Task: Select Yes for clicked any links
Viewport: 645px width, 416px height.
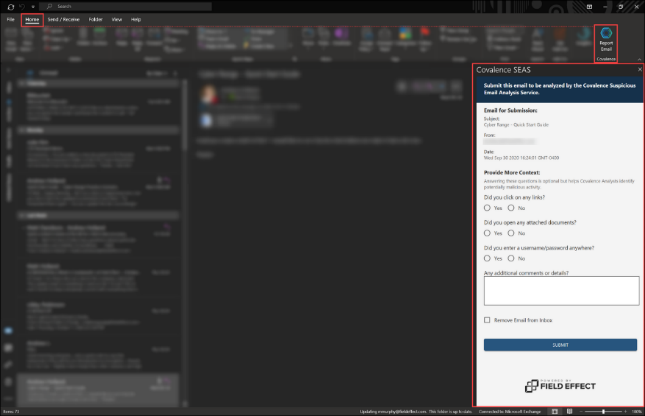Action: (x=487, y=208)
